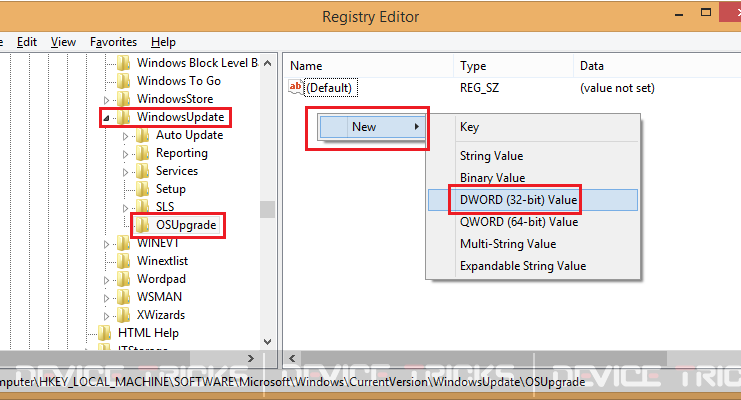Expand the XWizards tree node
The height and width of the screenshot is (400, 741).
click(x=106, y=316)
